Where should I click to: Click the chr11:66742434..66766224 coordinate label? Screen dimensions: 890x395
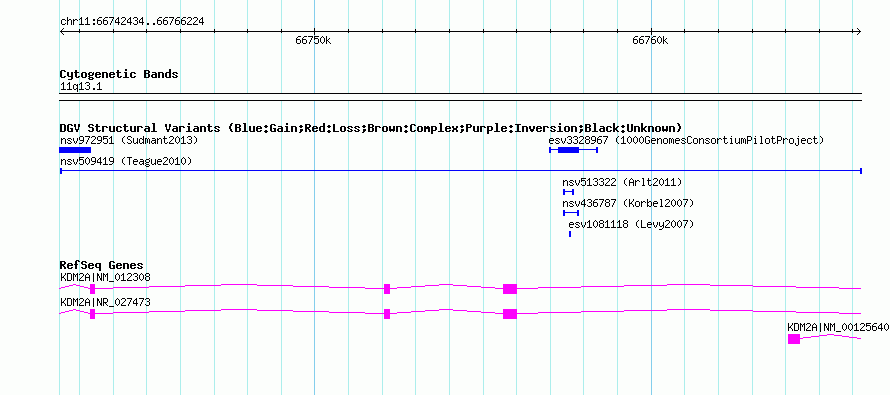[132, 22]
